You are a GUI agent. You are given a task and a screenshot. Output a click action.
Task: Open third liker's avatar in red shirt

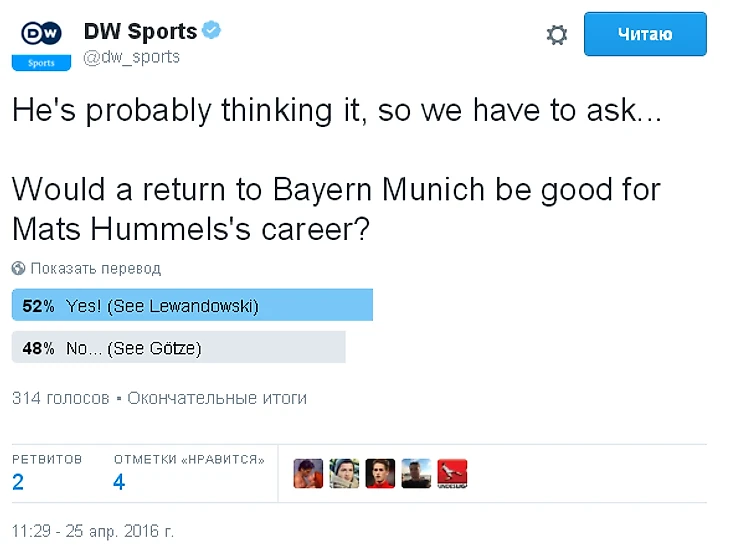point(380,474)
